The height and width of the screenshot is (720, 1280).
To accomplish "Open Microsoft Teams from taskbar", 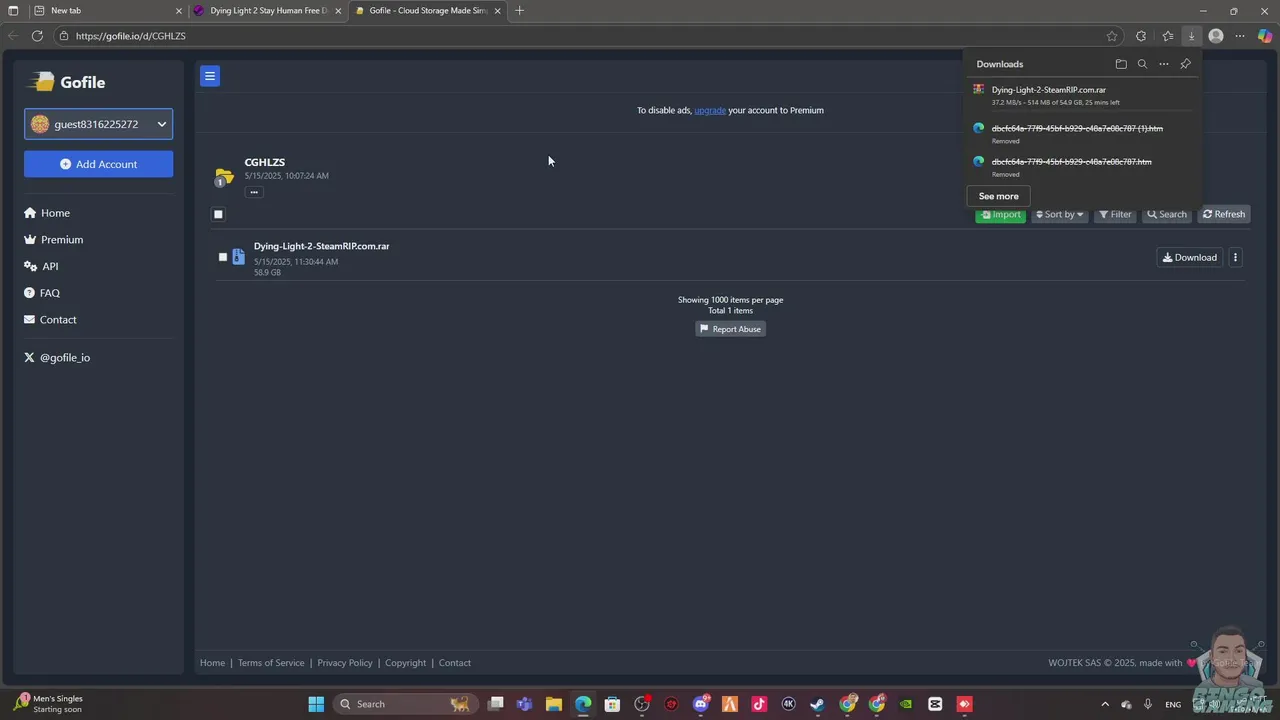I will point(524,704).
